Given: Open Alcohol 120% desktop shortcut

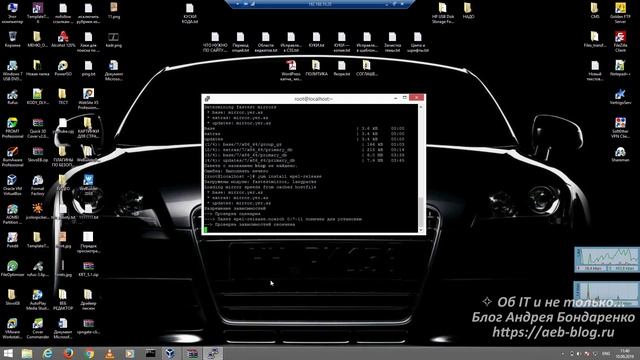Looking at the screenshot, I should pos(63,40).
